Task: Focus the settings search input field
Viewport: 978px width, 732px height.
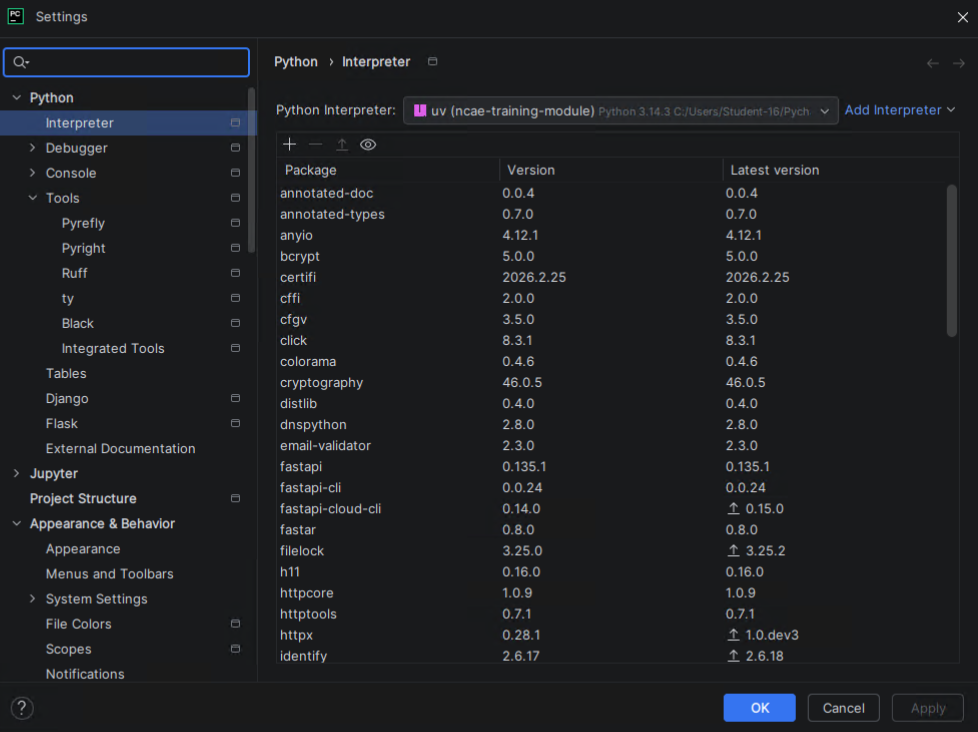Action: coord(127,62)
